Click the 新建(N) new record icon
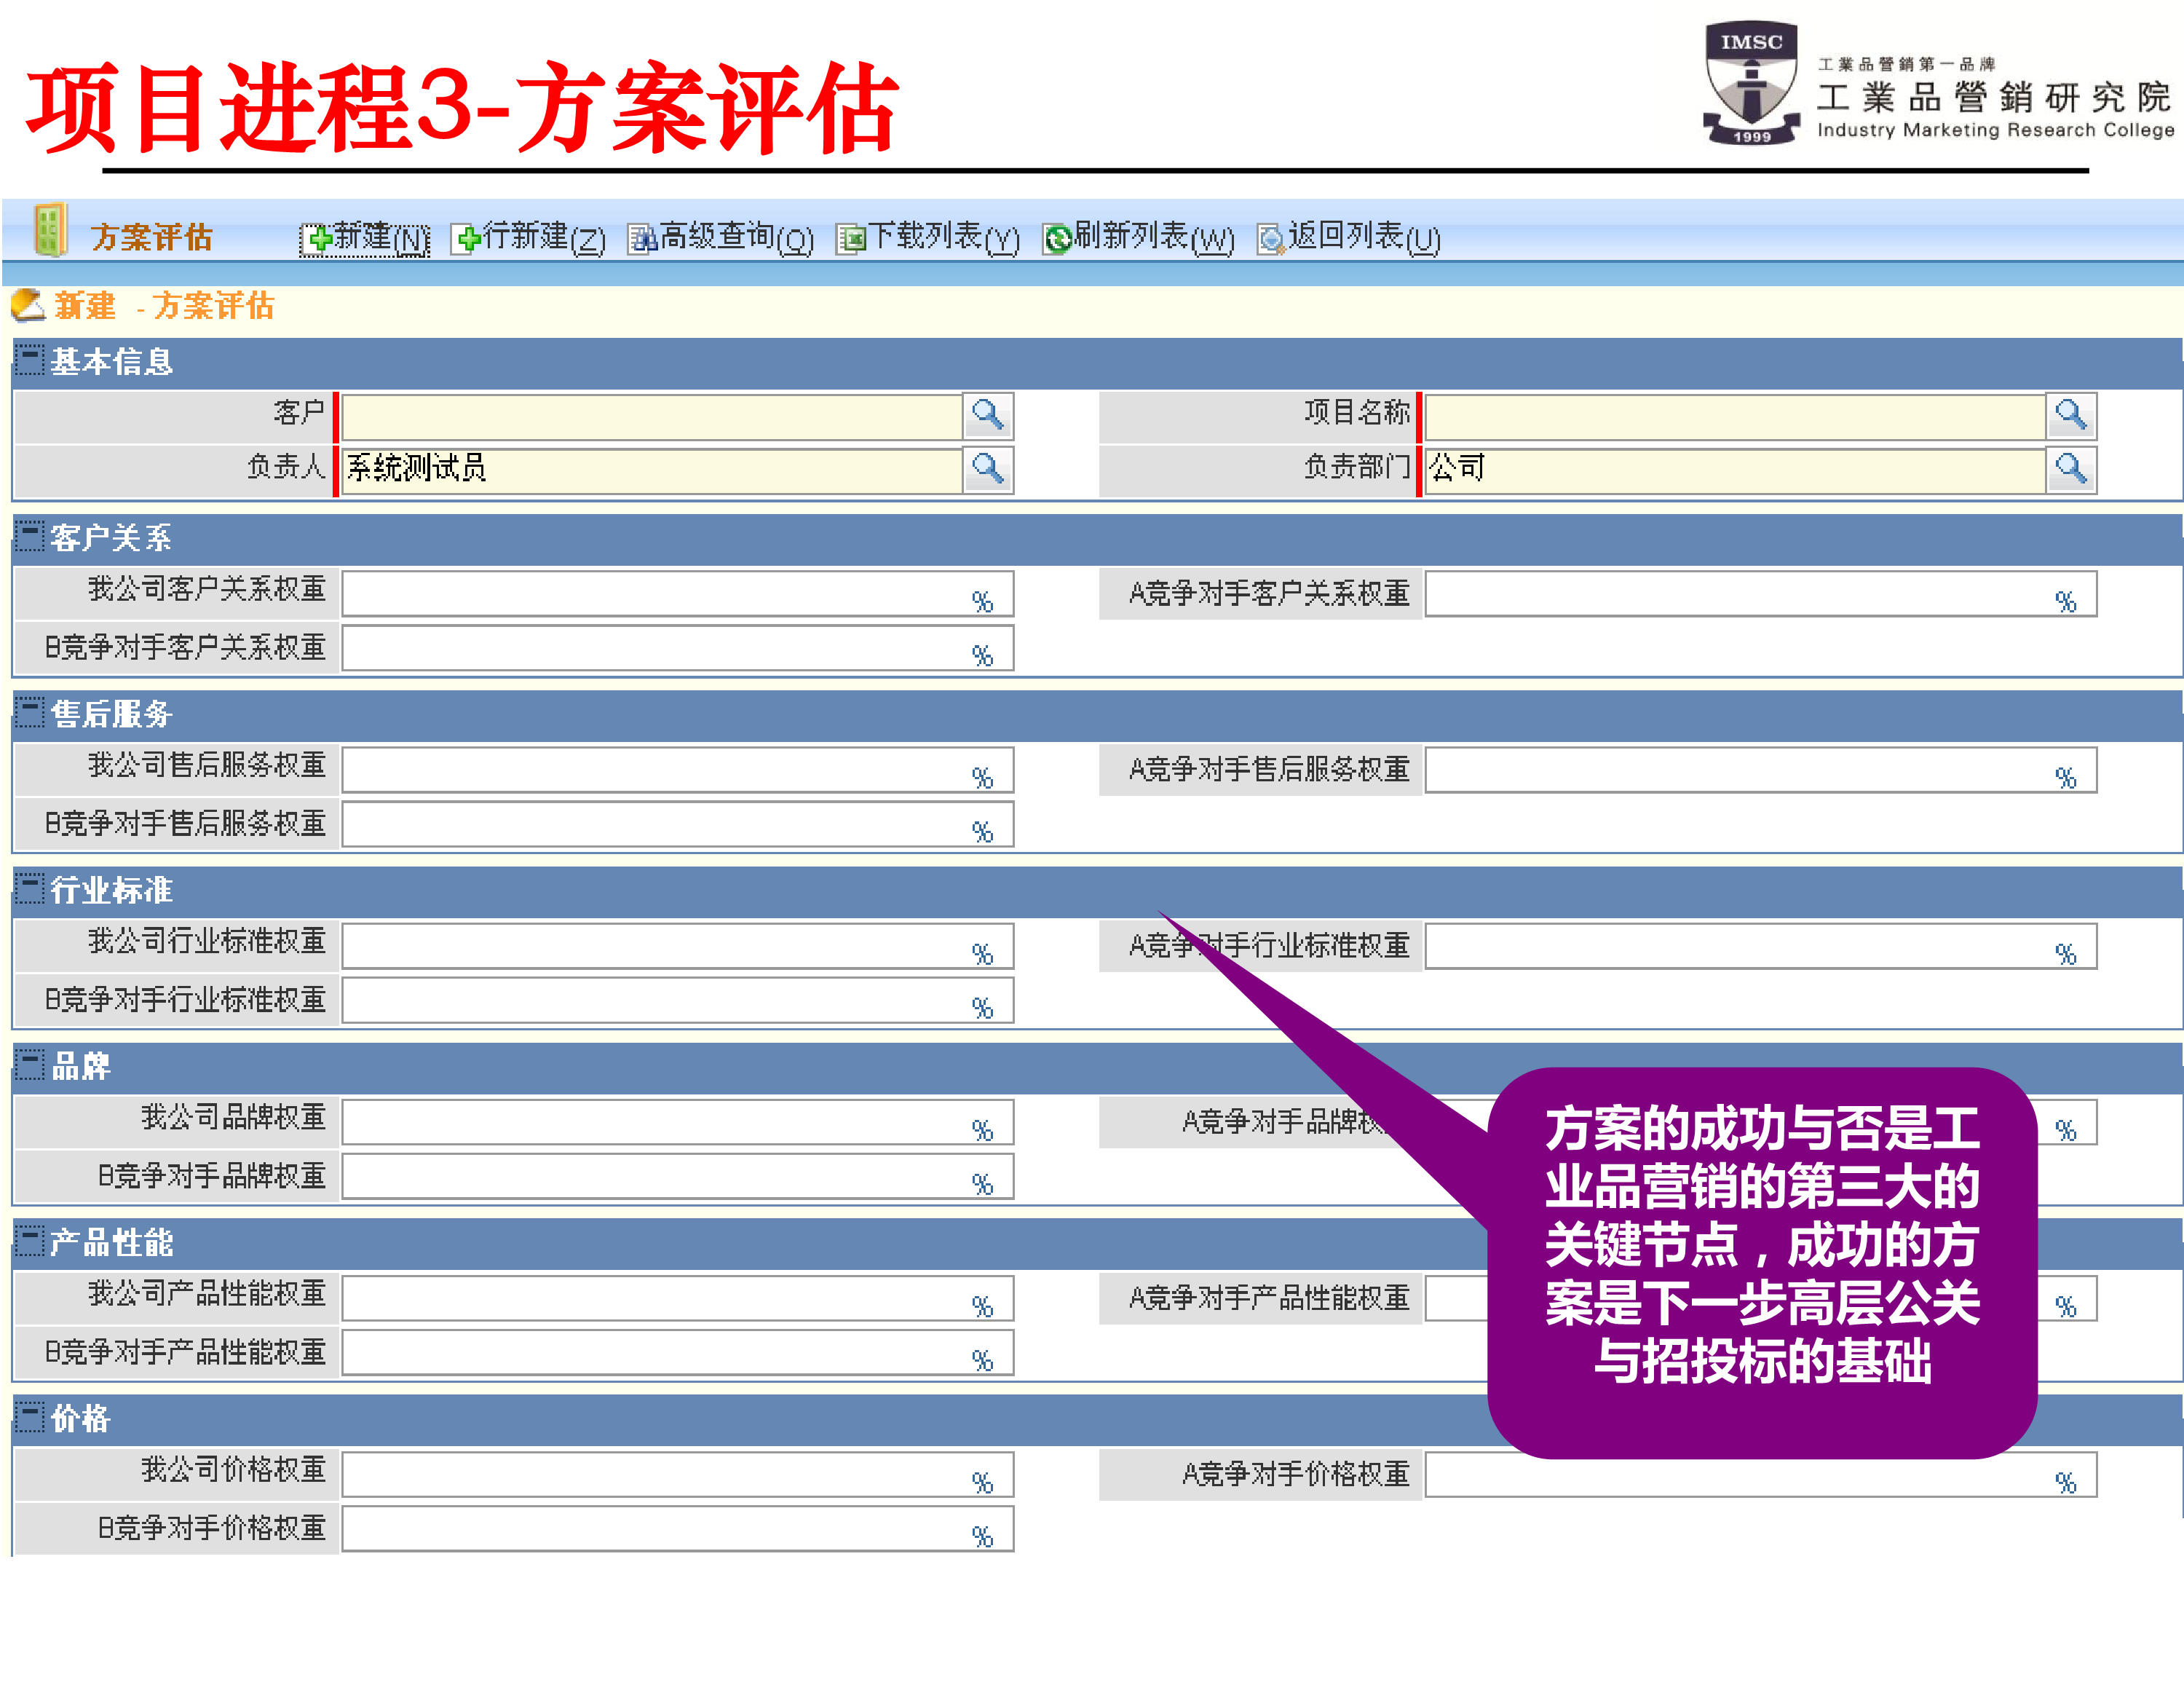Screen dimensions: 2184x1701 point(317,238)
